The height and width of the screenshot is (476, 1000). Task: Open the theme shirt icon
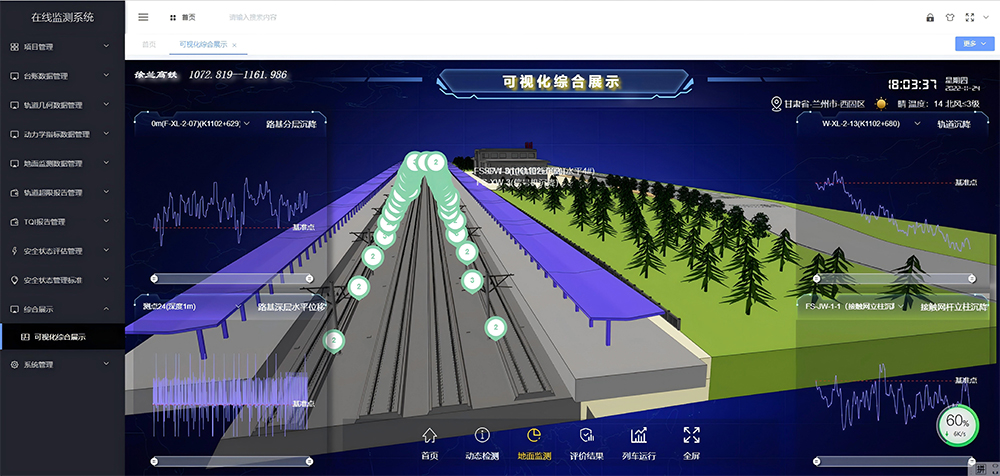click(x=950, y=17)
